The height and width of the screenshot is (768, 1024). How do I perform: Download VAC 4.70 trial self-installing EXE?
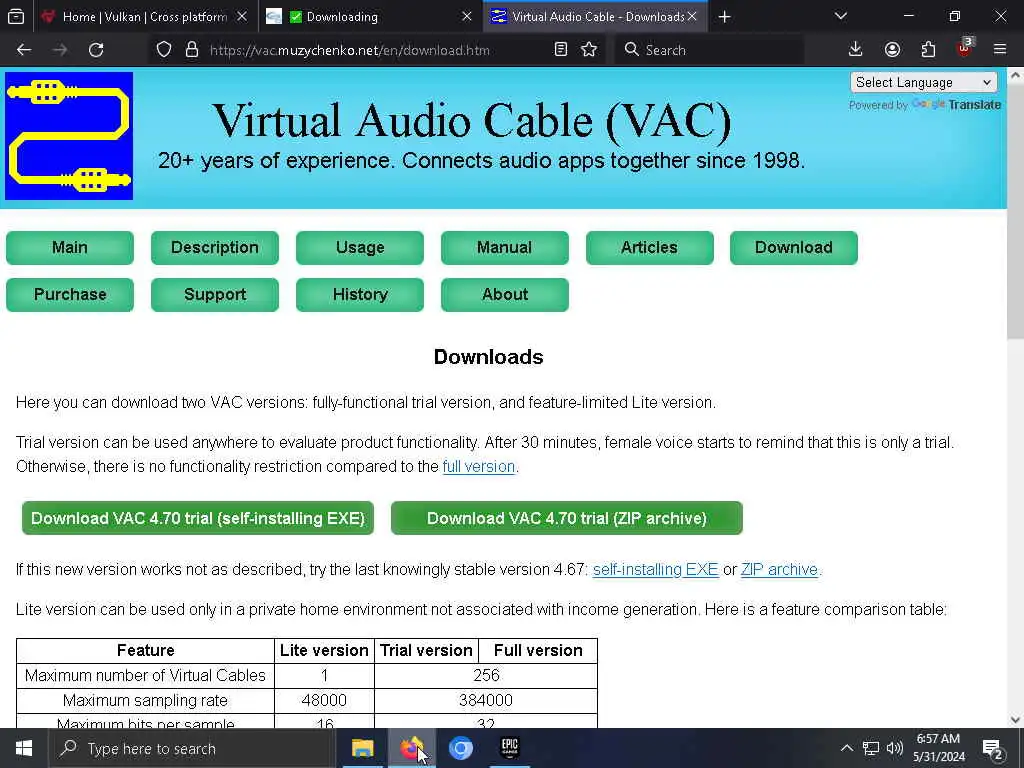198,518
